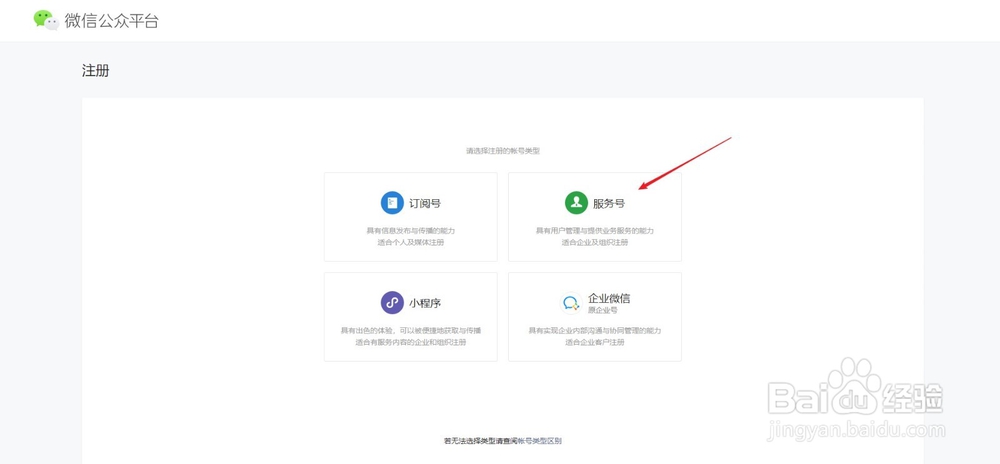Select the 服务号 account type title
The height and width of the screenshot is (464, 1000).
click(x=609, y=204)
